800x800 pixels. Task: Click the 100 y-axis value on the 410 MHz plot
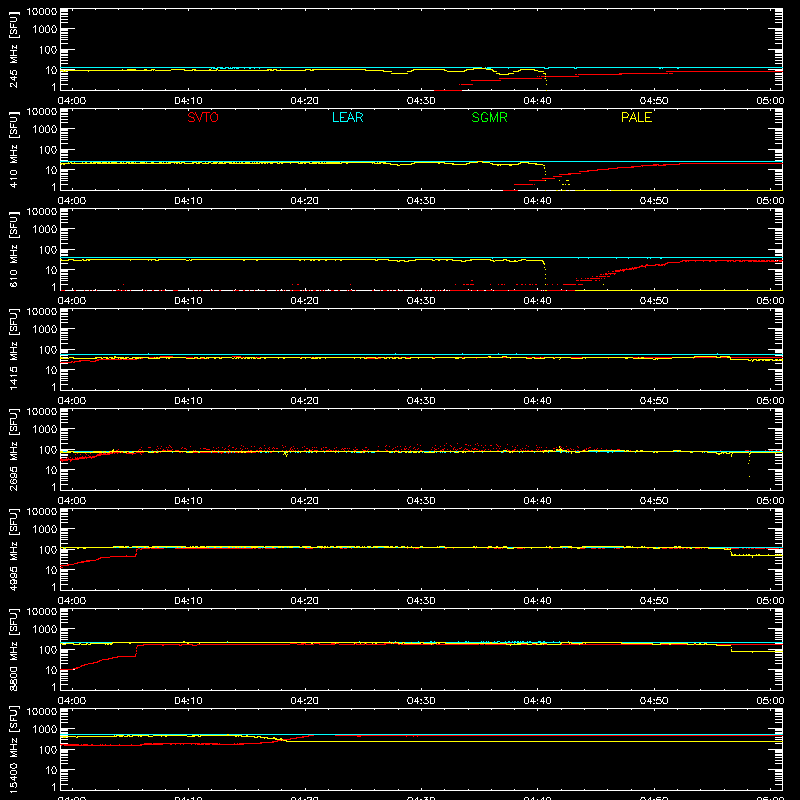pos(48,150)
